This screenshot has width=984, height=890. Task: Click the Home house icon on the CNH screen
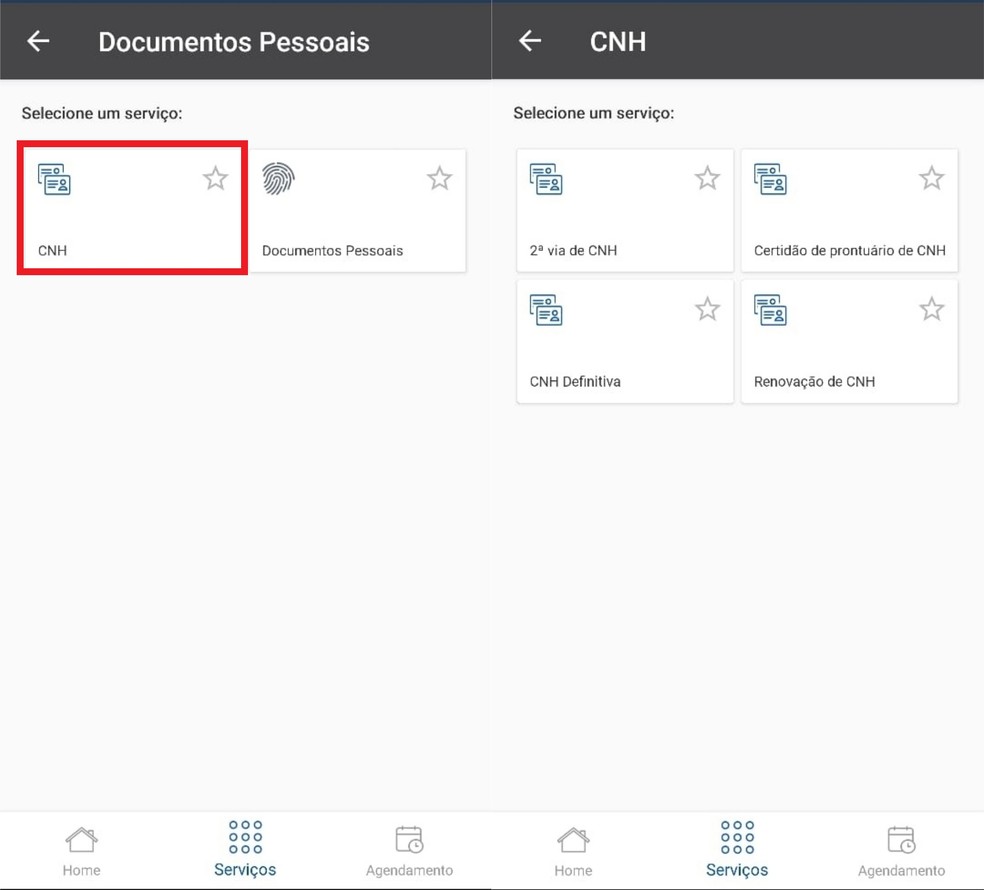(573, 839)
